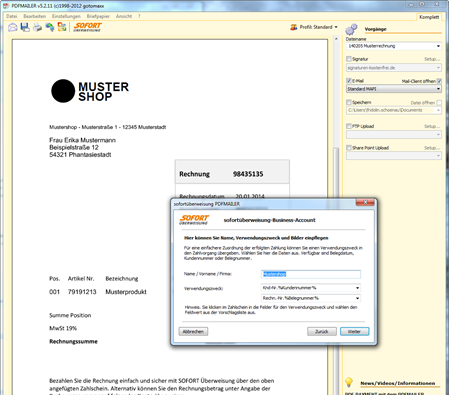Click the MUSTER SHOP logo in the preview
This screenshot has height=395, width=449.
[90, 91]
